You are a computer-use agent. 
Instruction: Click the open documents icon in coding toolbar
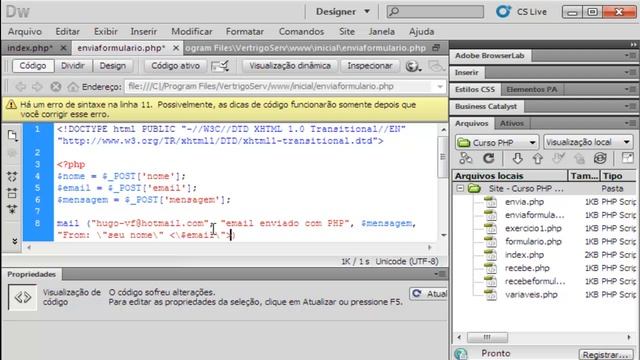click(x=12, y=135)
